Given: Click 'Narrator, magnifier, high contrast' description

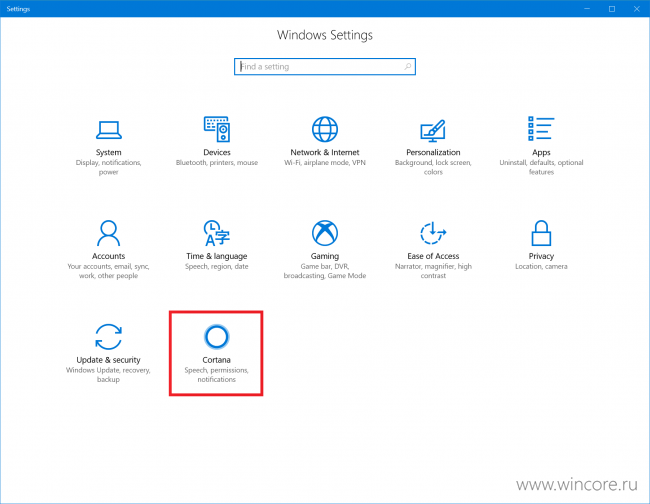Looking at the screenshot, I should [x=433, y=271].
